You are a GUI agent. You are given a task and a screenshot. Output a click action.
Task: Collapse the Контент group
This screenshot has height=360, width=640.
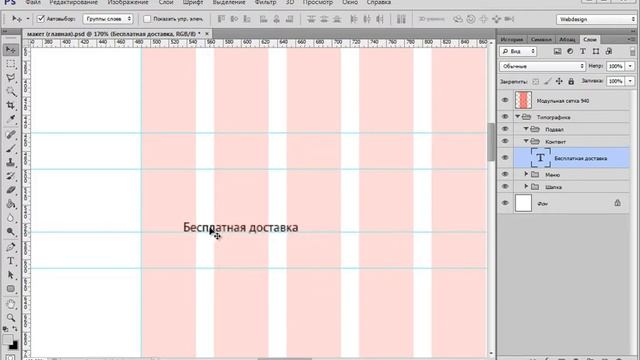coord(526,141)
